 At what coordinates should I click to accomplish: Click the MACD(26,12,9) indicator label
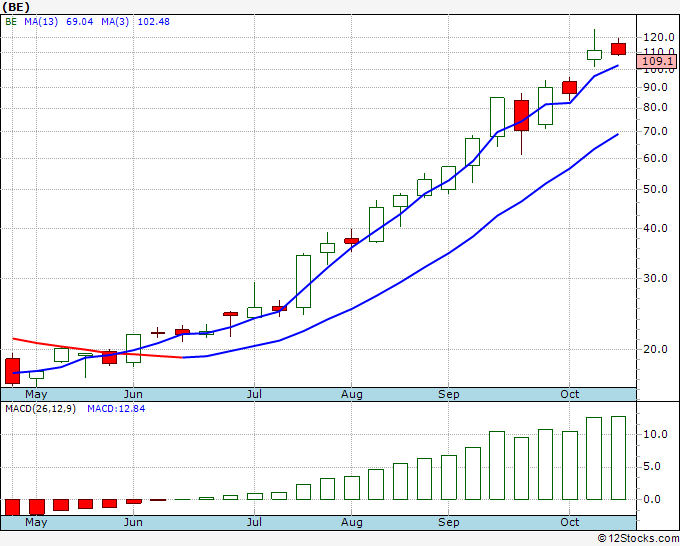pos(40,409)
